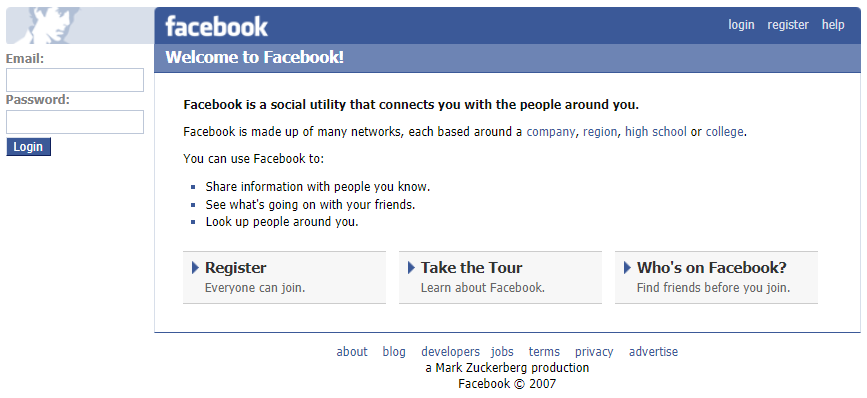Open Who's on Facebook? box
The height and width of the screenshot is (398, 867).
716,277
